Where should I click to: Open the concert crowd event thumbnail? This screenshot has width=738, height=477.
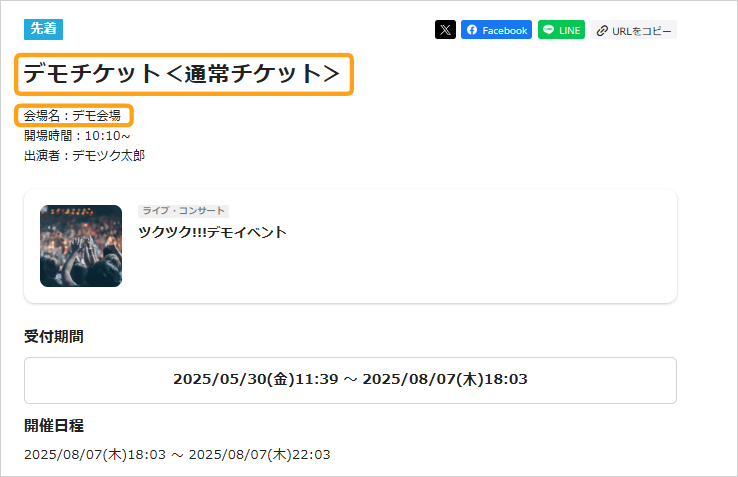[81, 246]
